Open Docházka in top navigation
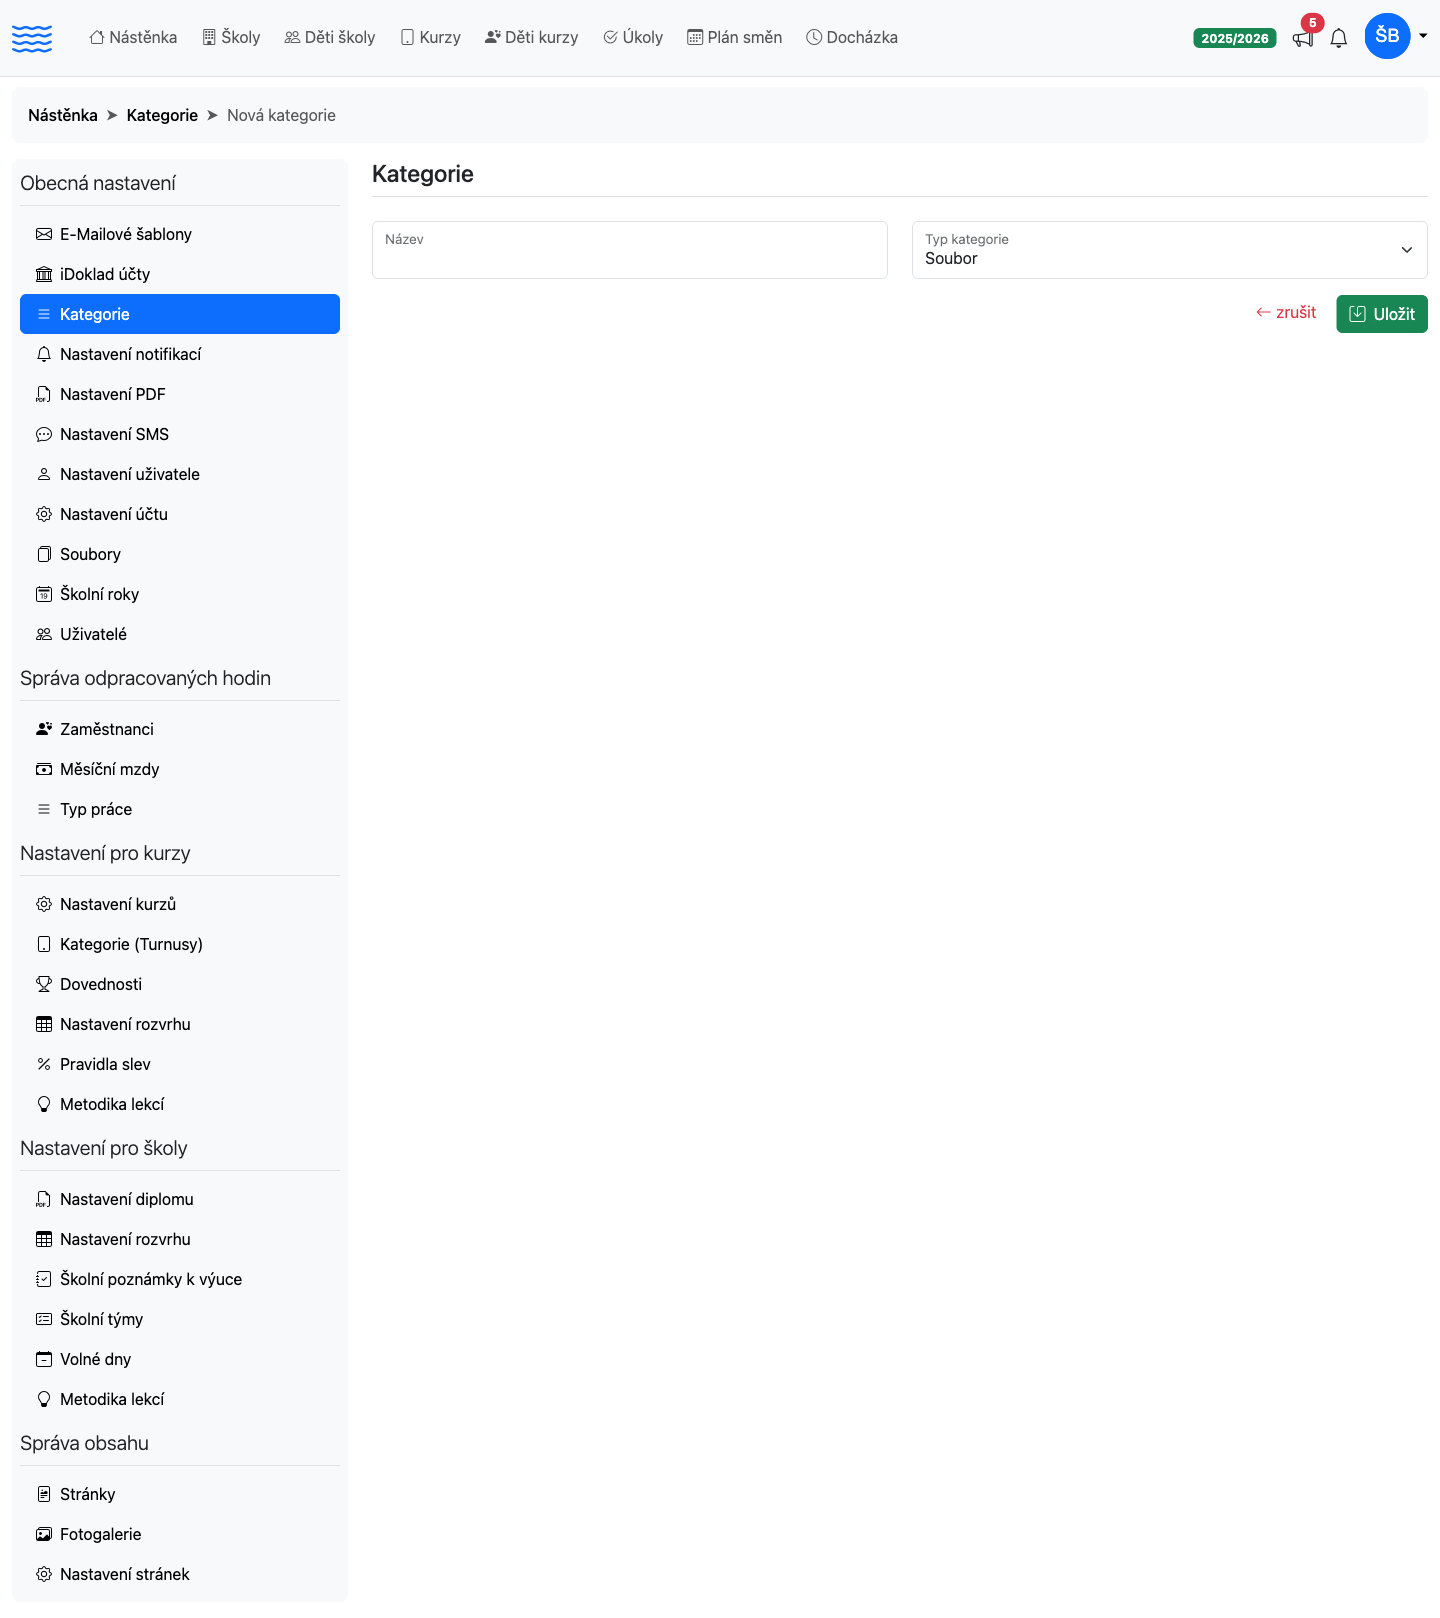The height and width of the screenshot is (1618, 1440). tap(852, 38)
